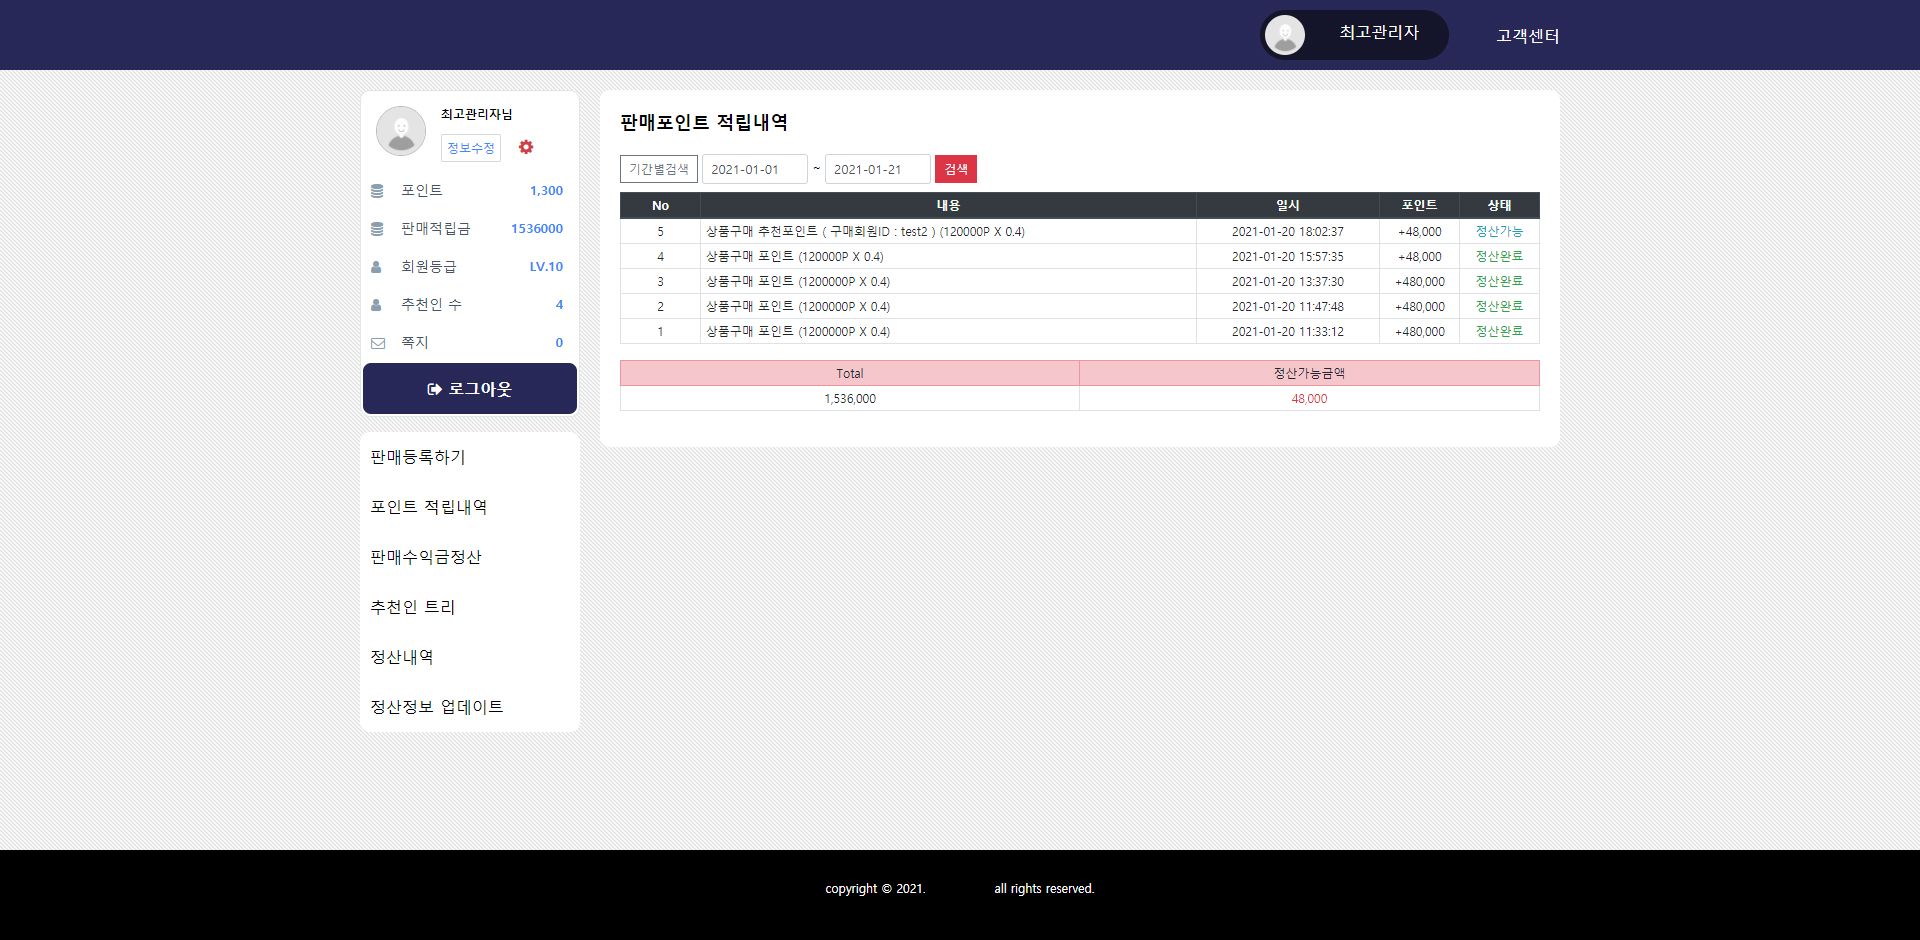The image size is (1920, 940).
Task: Click the sidebar profile avatar image
Action: tap(401, 131)
